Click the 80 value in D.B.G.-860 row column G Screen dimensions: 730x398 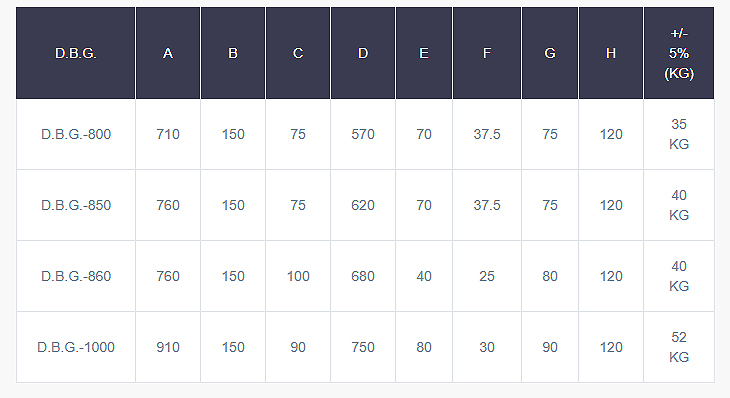(550, 277)
